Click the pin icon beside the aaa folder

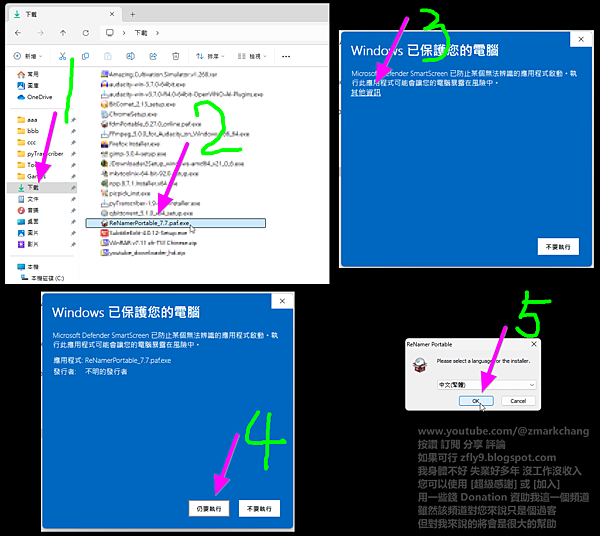[x=73, y=120]
